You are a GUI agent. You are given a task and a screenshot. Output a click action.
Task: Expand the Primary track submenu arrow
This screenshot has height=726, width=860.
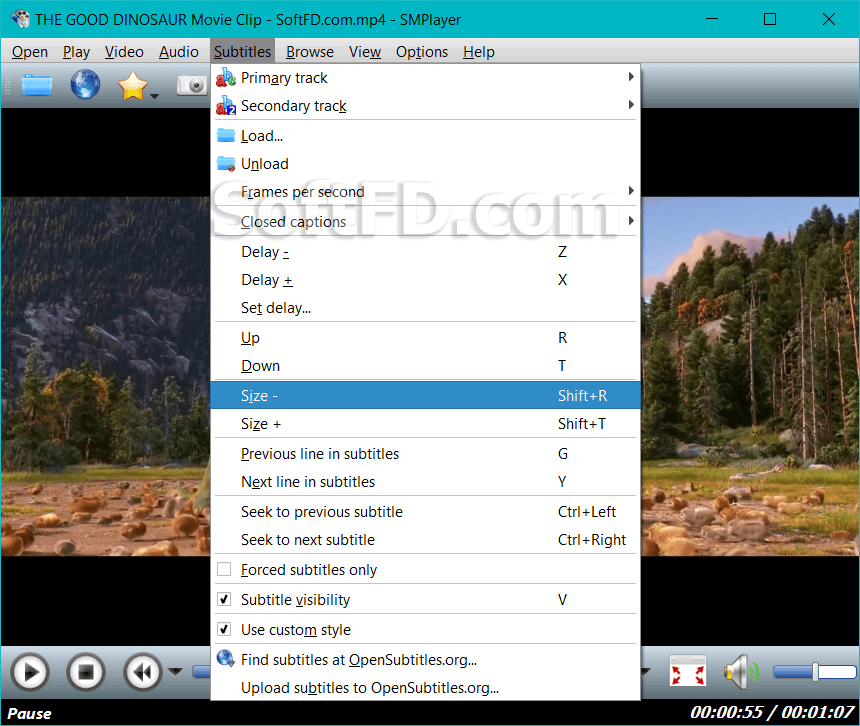coord(631,77)
